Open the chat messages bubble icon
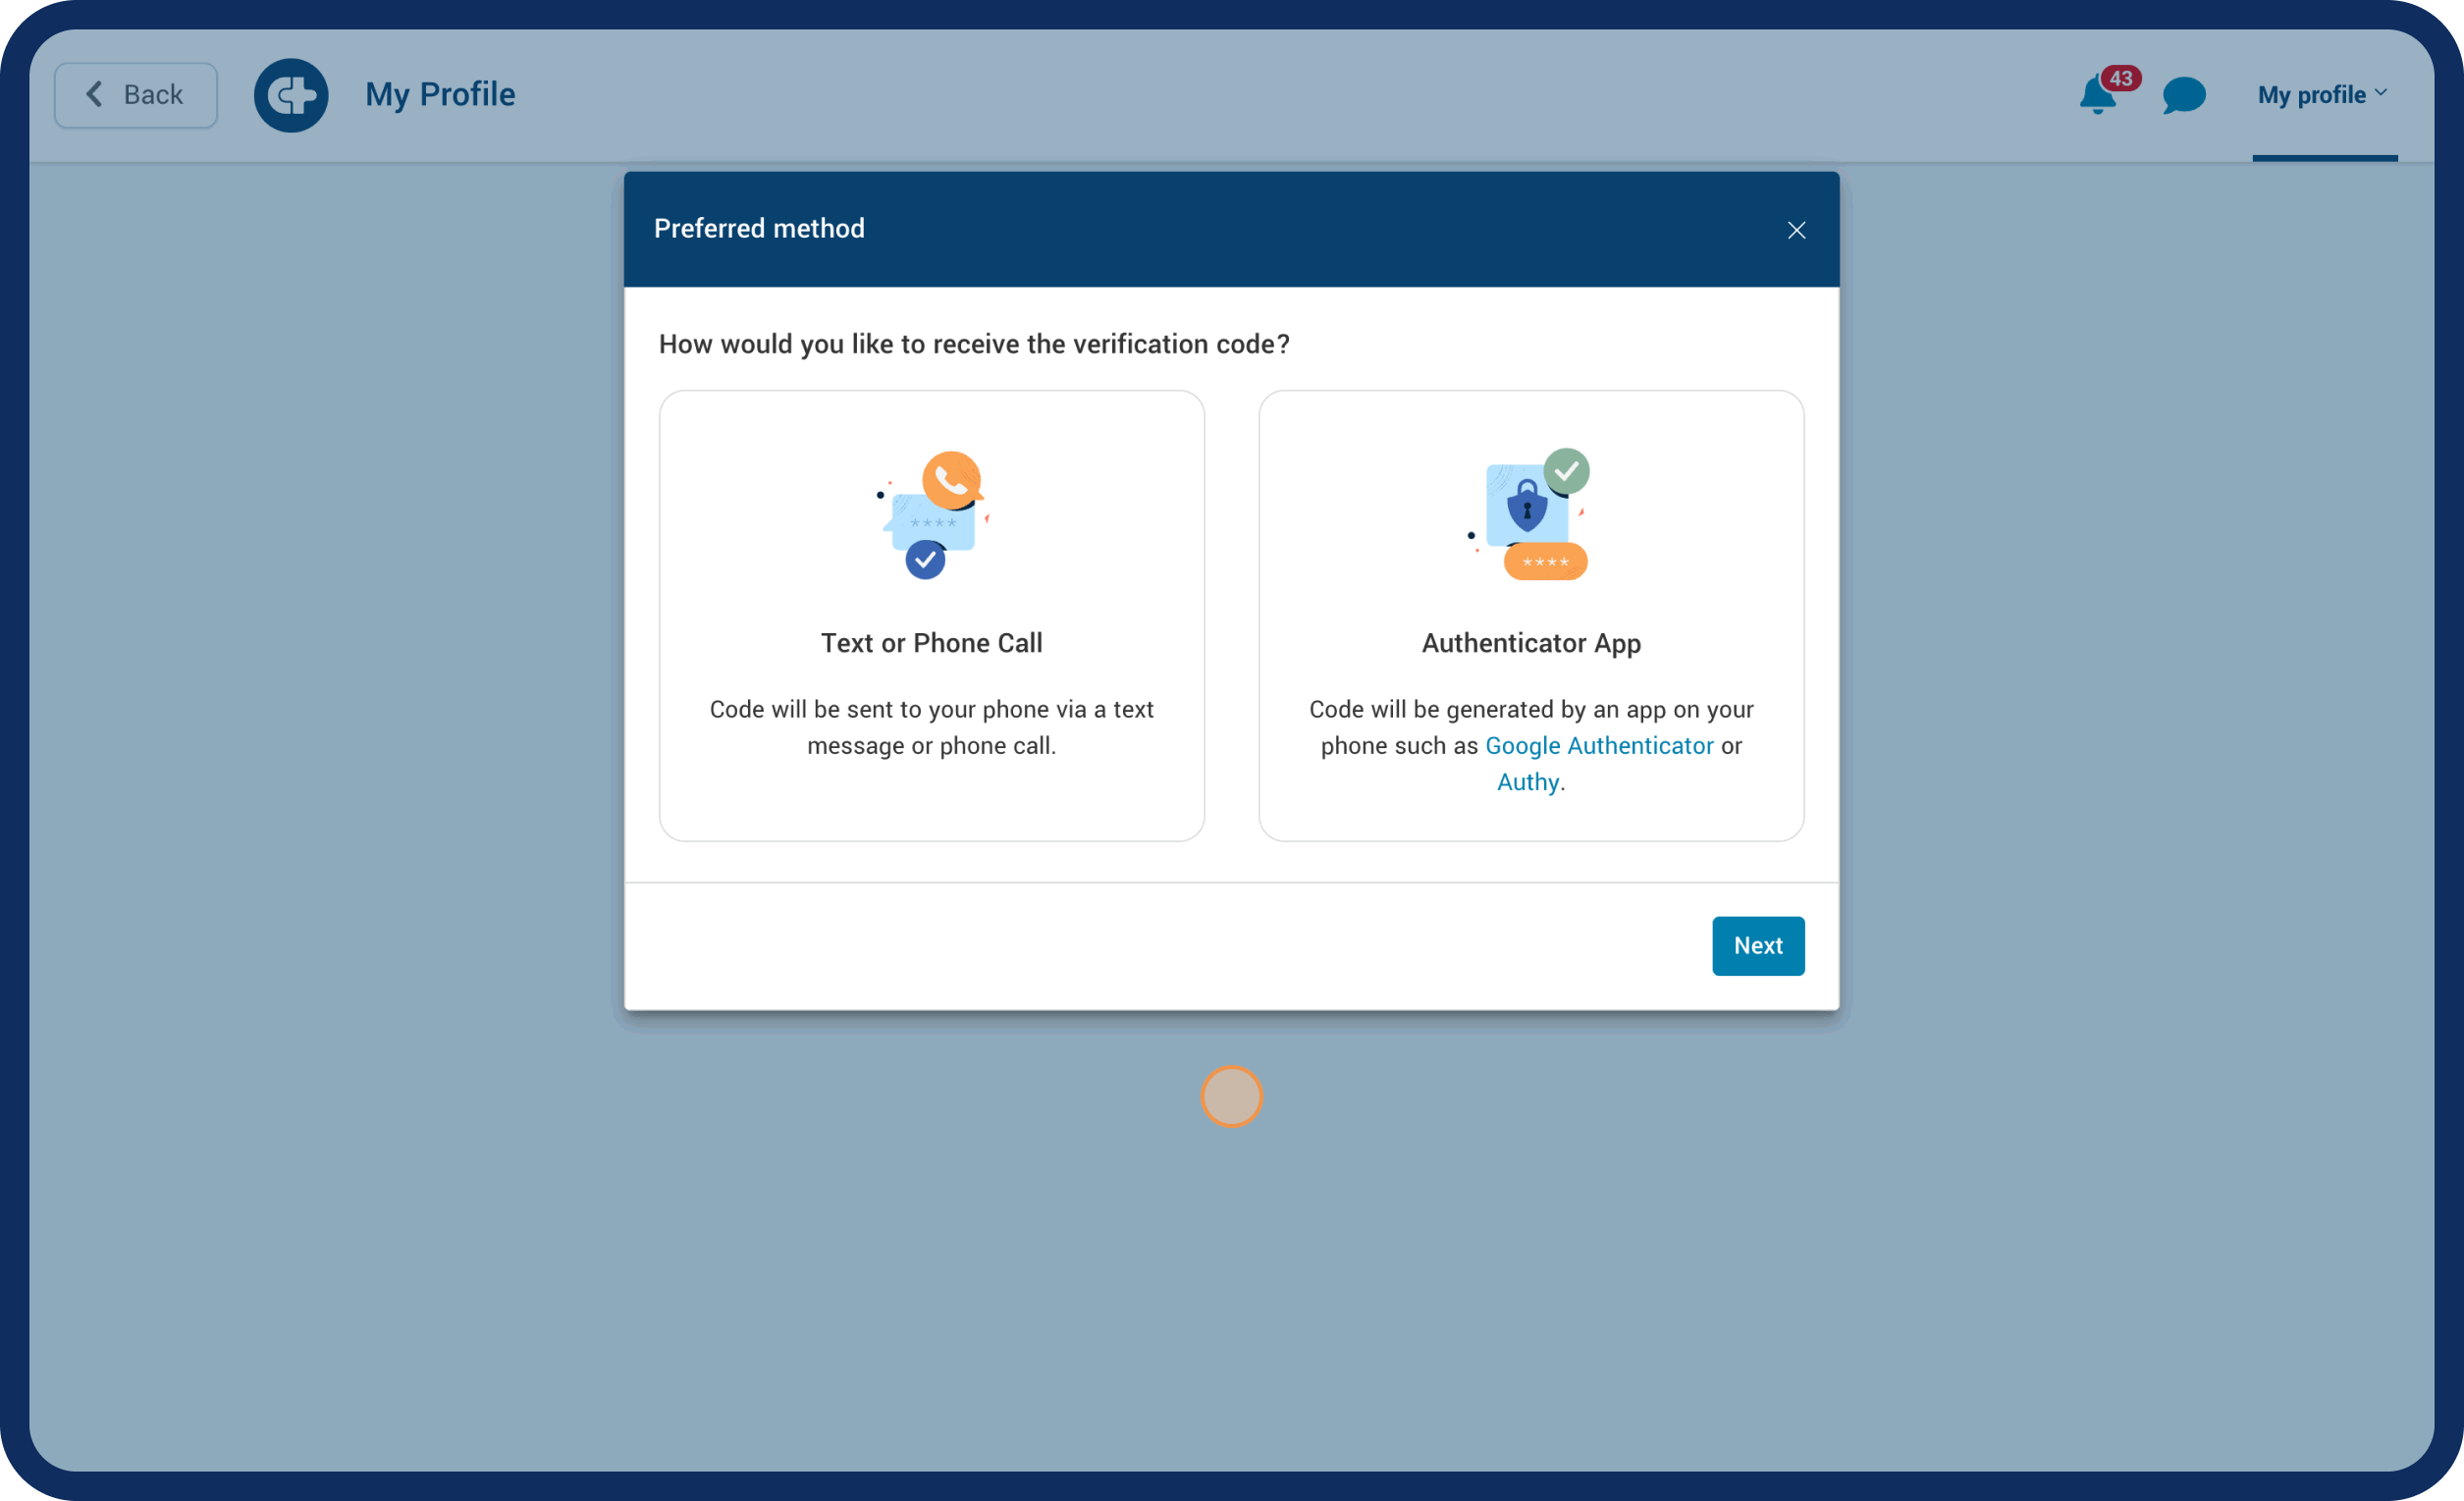 [x=2183, y=95]
